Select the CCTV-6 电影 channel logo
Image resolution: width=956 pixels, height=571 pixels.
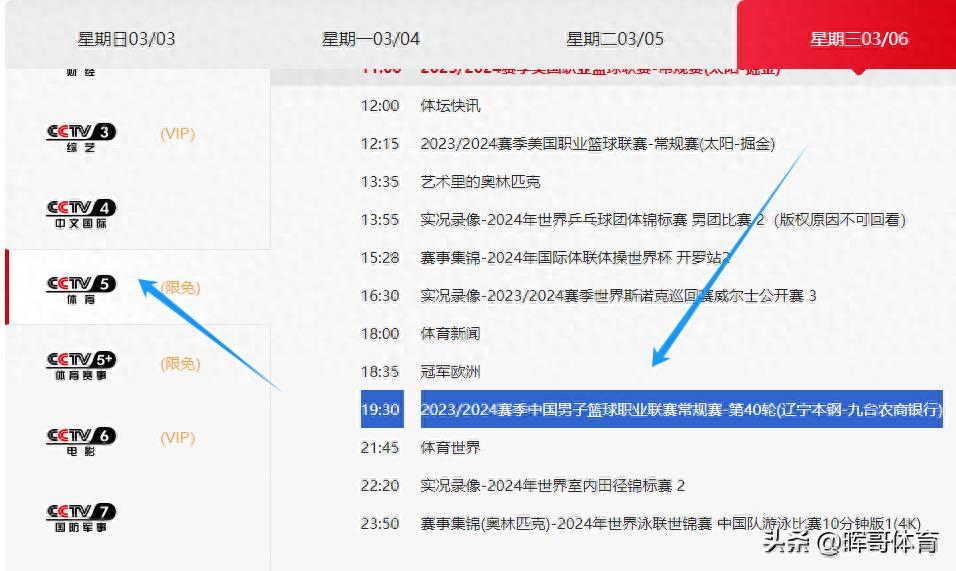pyautogui.click(x=81, y=440)
